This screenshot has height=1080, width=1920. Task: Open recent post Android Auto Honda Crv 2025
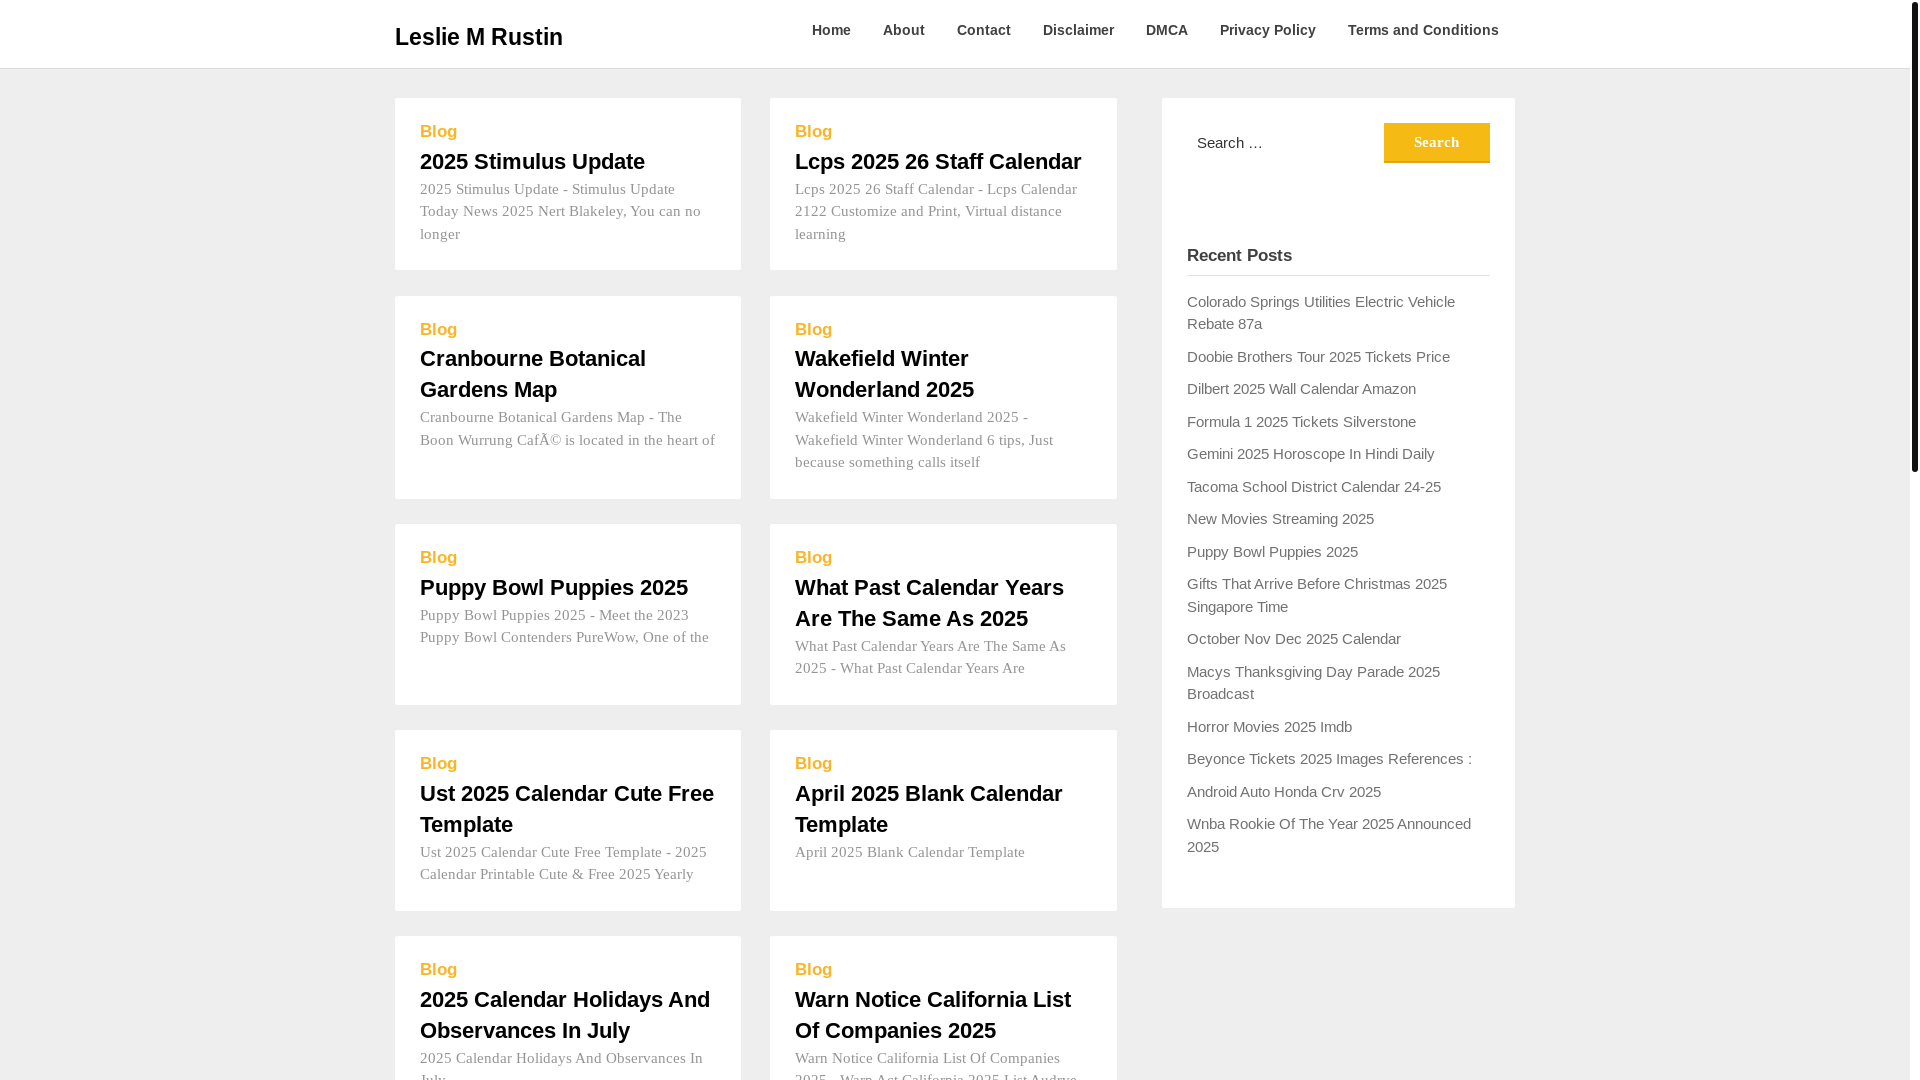(x=1283, y=792)
